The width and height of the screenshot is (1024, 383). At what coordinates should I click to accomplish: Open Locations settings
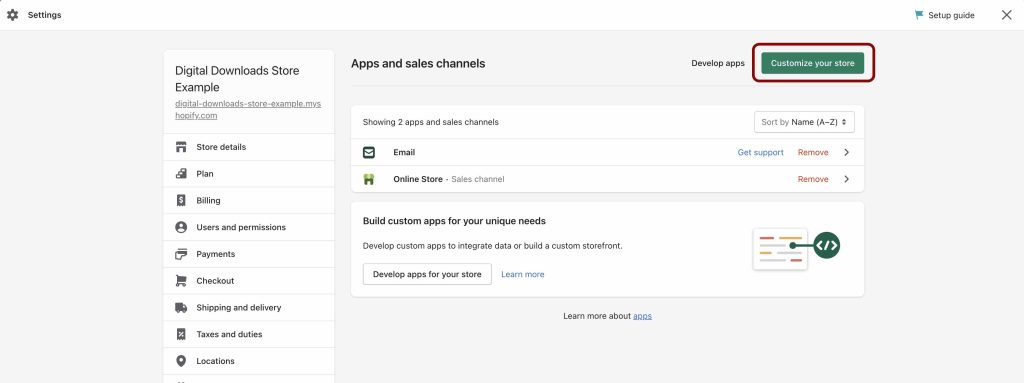coord(249,361)
